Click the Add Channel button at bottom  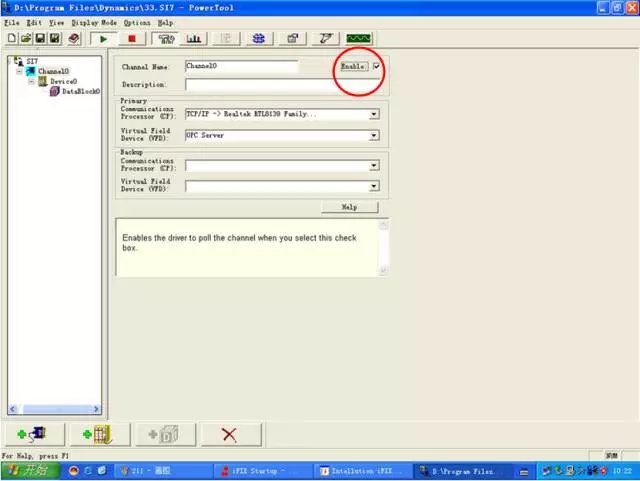tap(33, 434)
